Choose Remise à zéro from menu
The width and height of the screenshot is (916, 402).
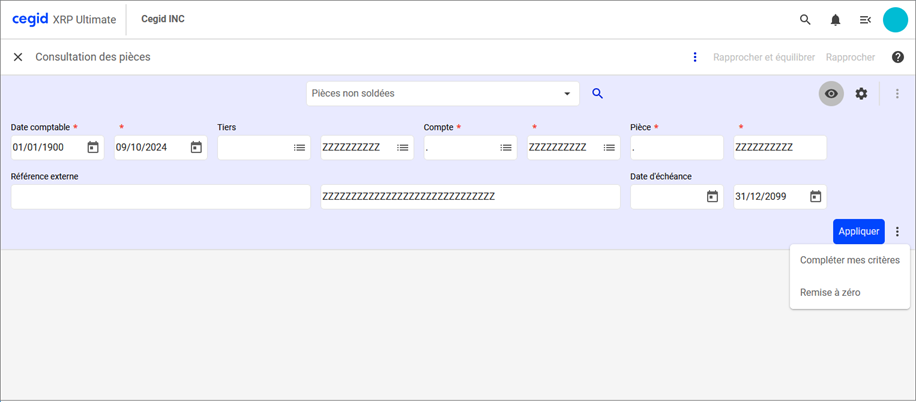(x=830, y=292)
